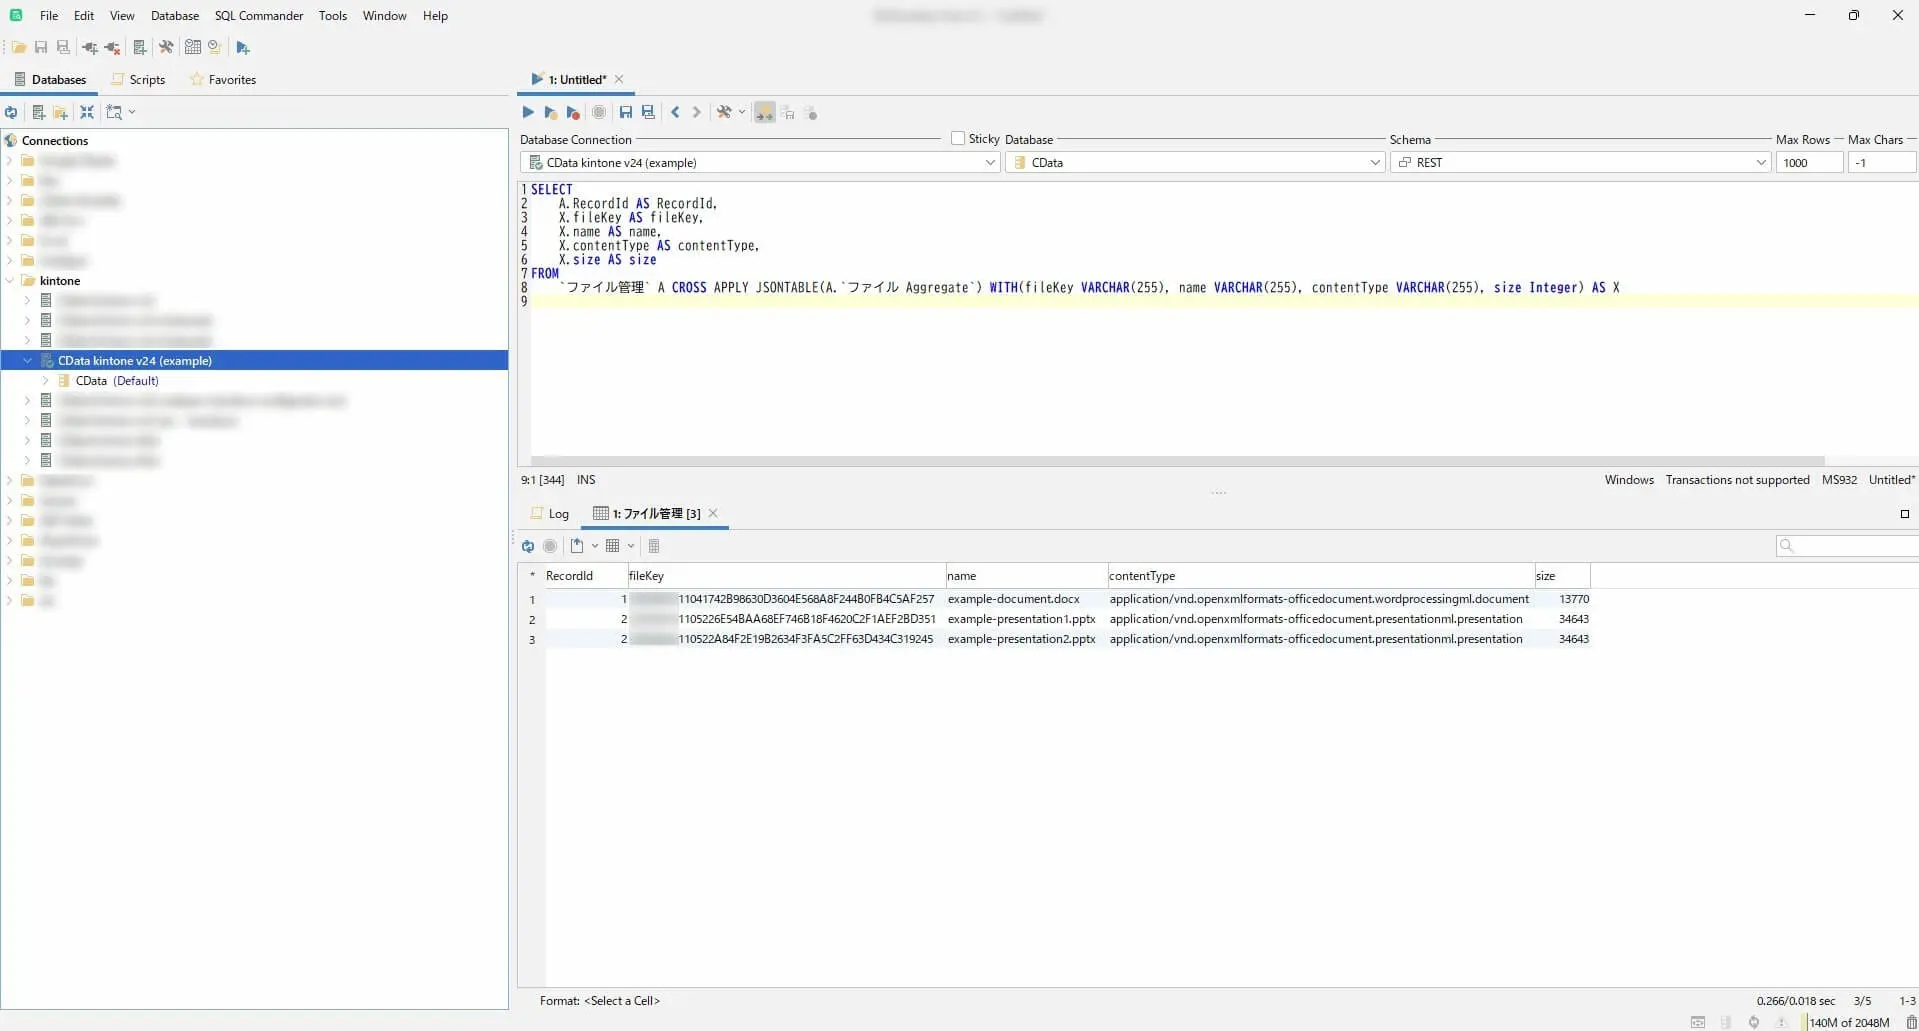The height and width of the screenshot is (1031, 1919).
Task: Click the export grid icon in results toolbar
Action: coord(577,546)
